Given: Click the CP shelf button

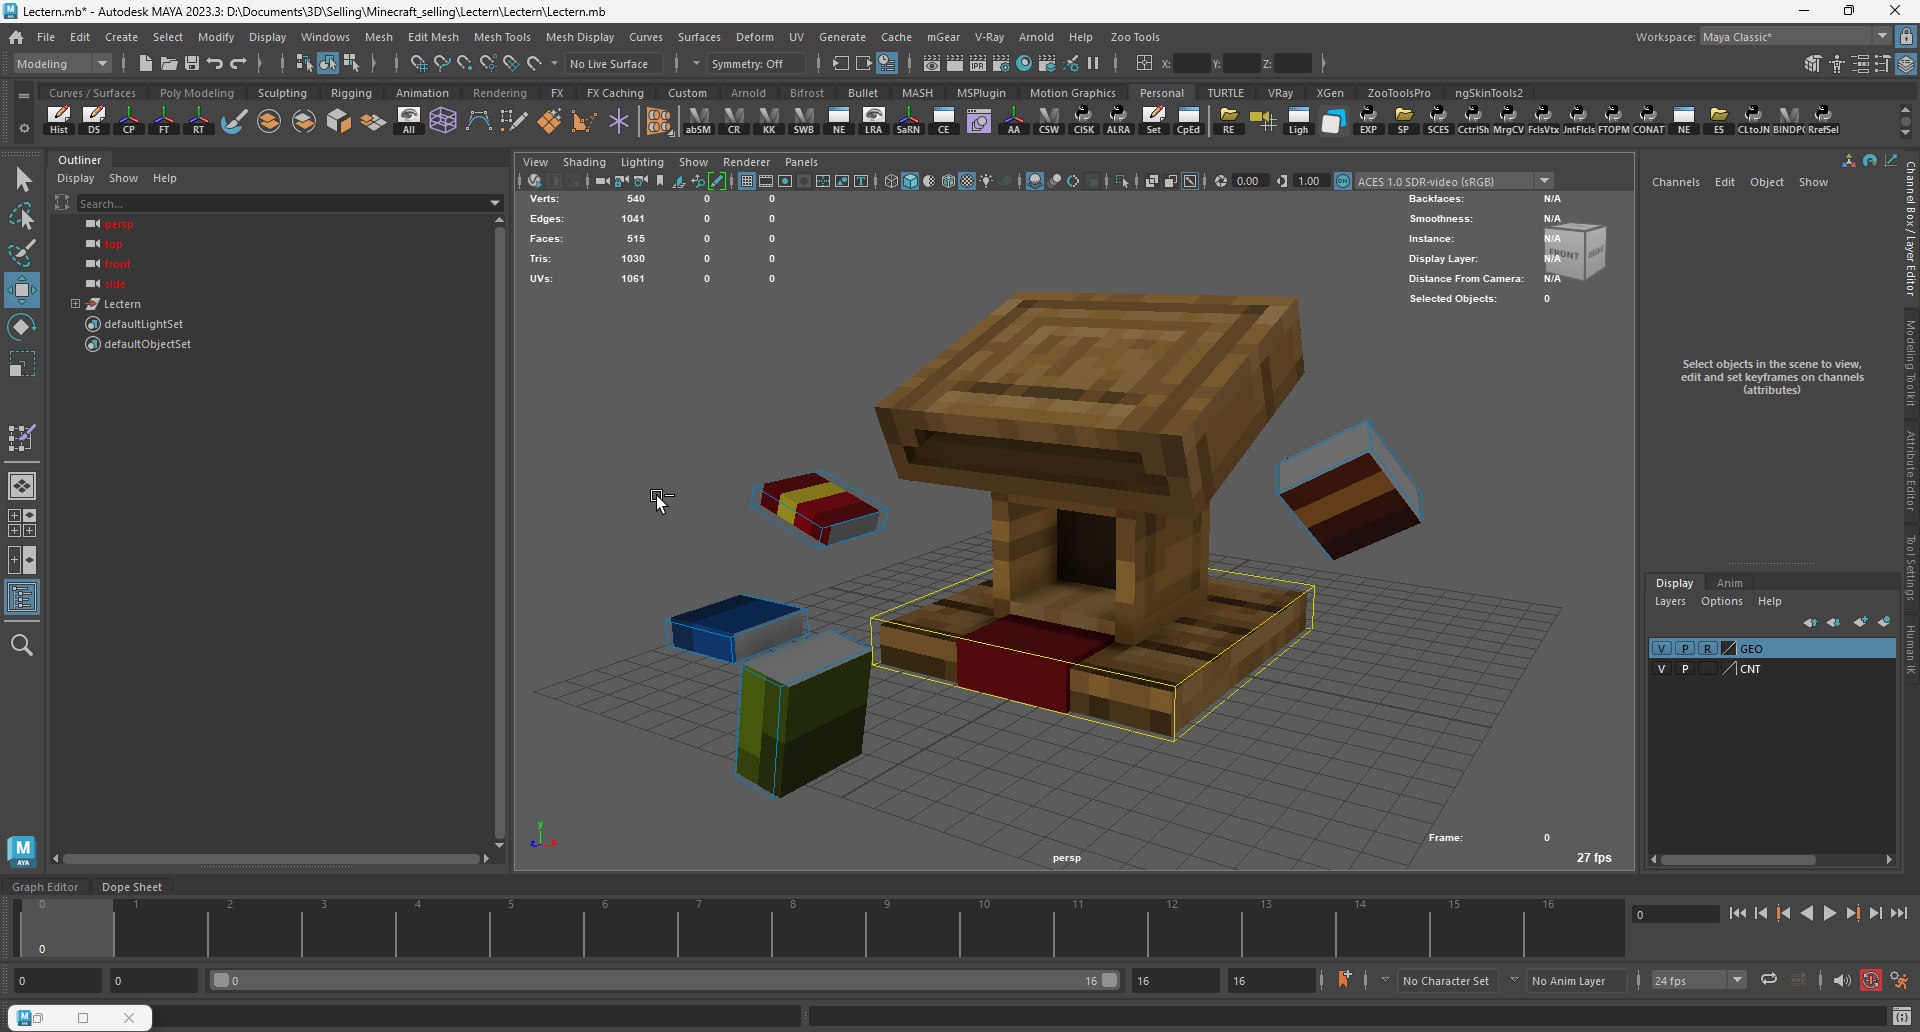Looking at the screenshot, I should pyautogui.click(x=129, y=120).
